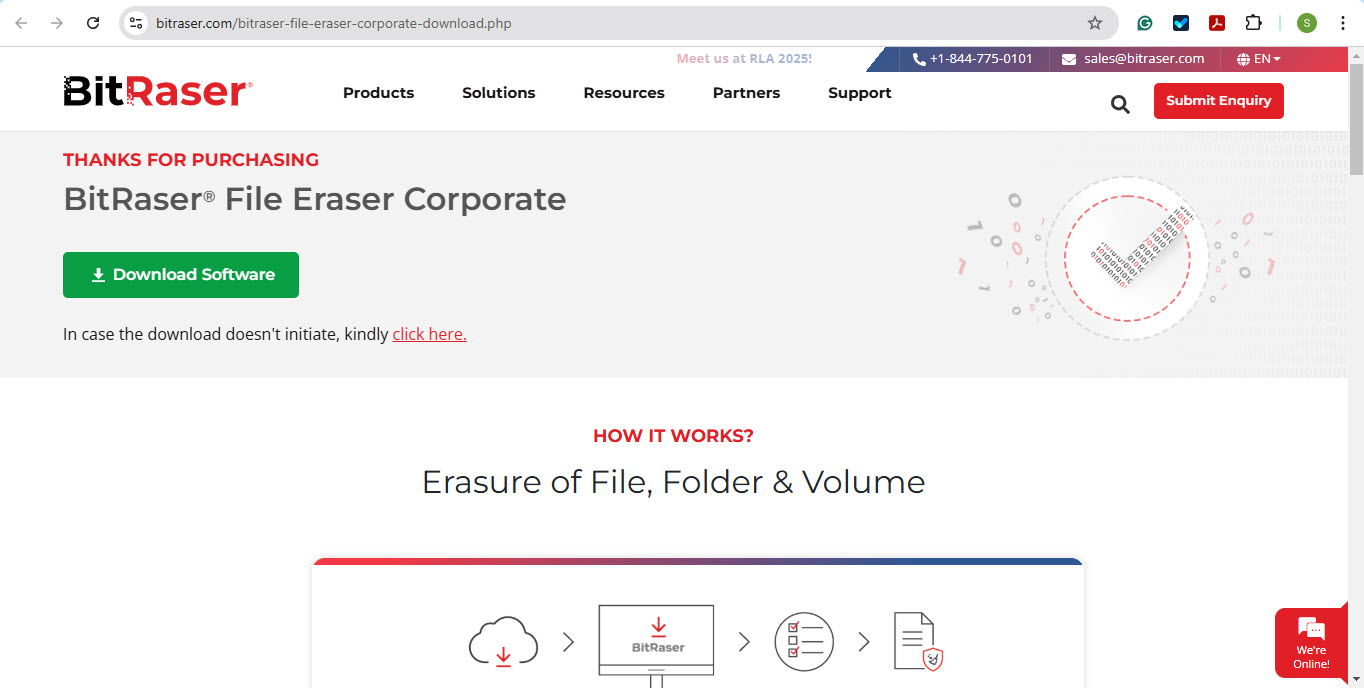Open the Products menu
This screenshot has height=688, width=1364.
click(x=378, y=93)
